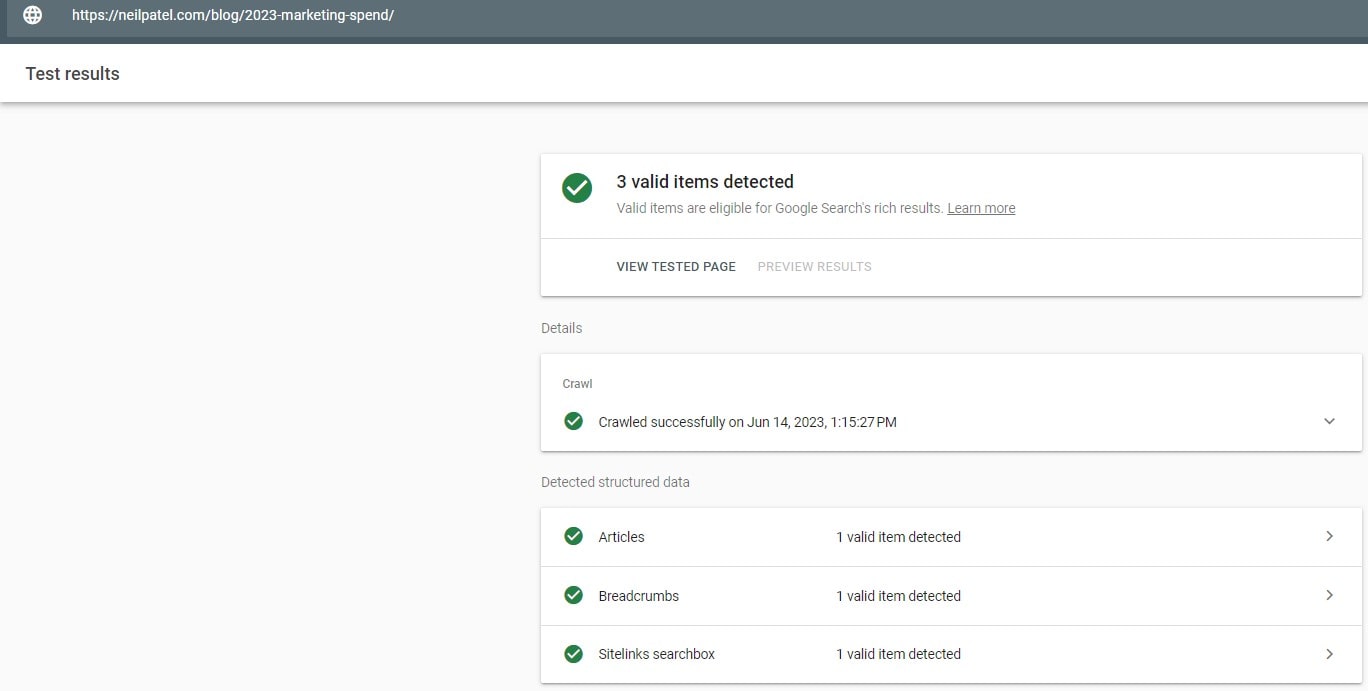
Task: Collapse the crawled successfully section
Action: pyautogui.click(x=1330, y=421)
